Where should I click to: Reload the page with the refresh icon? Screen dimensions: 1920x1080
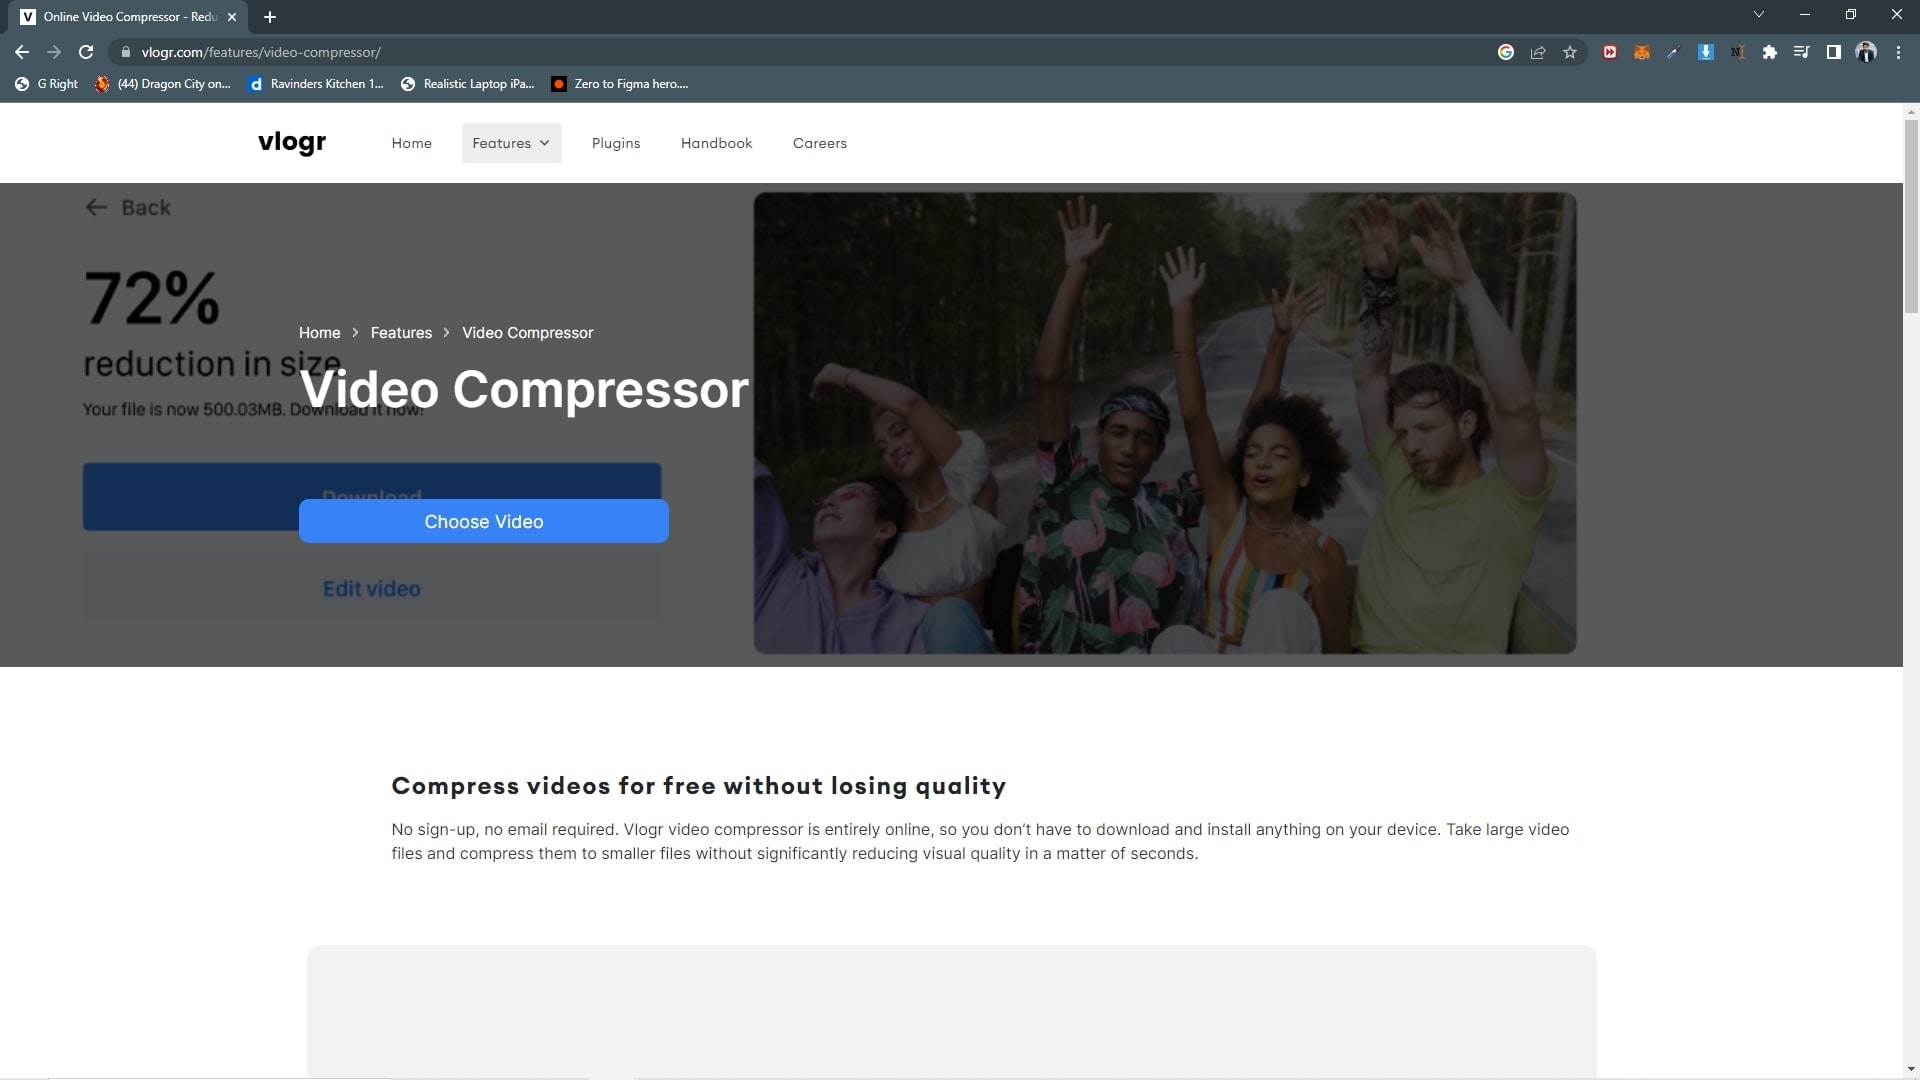pos(86,52)
